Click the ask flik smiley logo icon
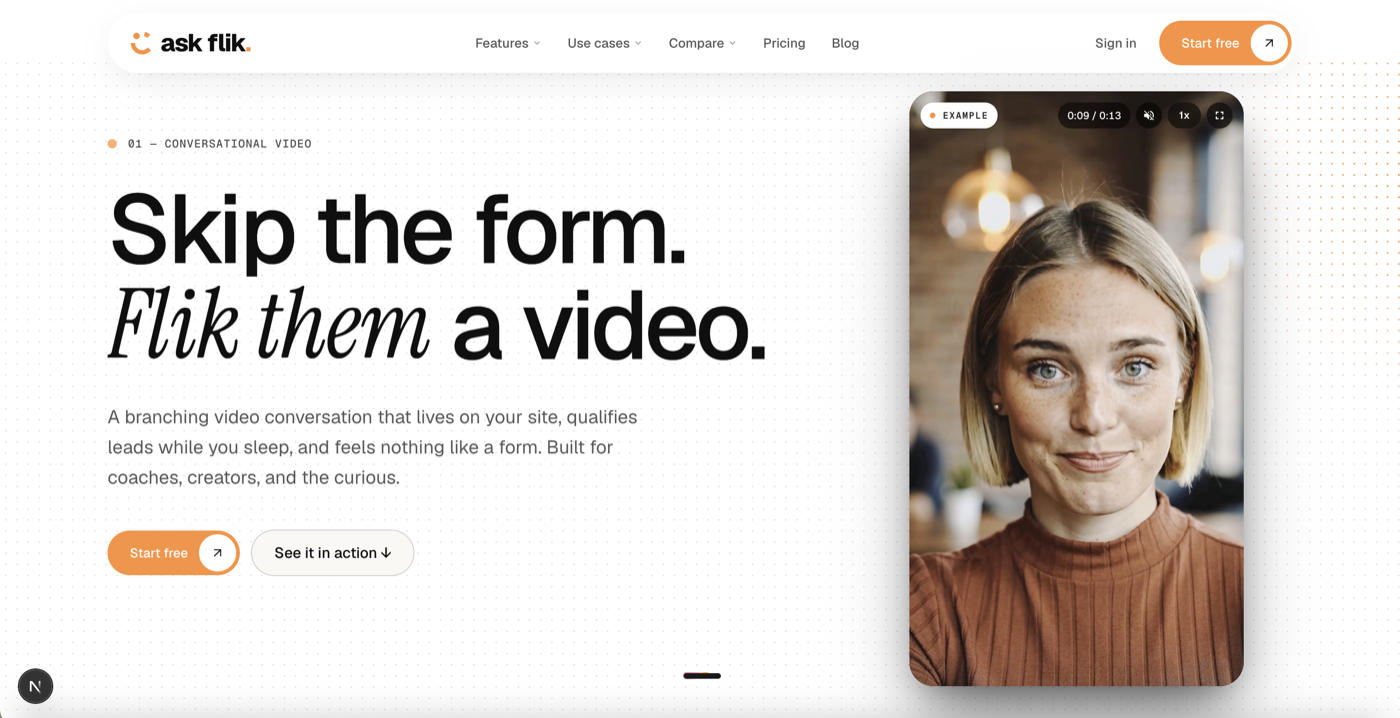Viewport: 1400px width, 718px height. 141,43
